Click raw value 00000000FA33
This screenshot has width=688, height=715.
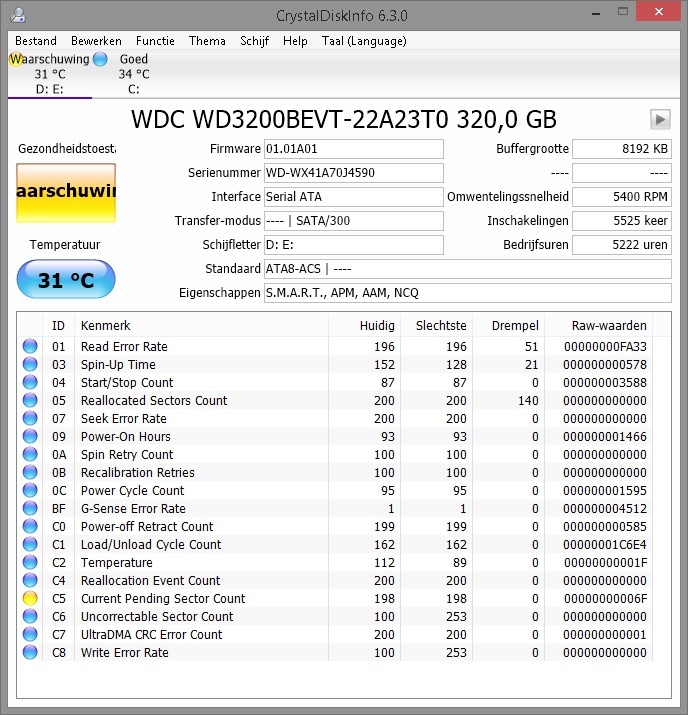point(605,347)
